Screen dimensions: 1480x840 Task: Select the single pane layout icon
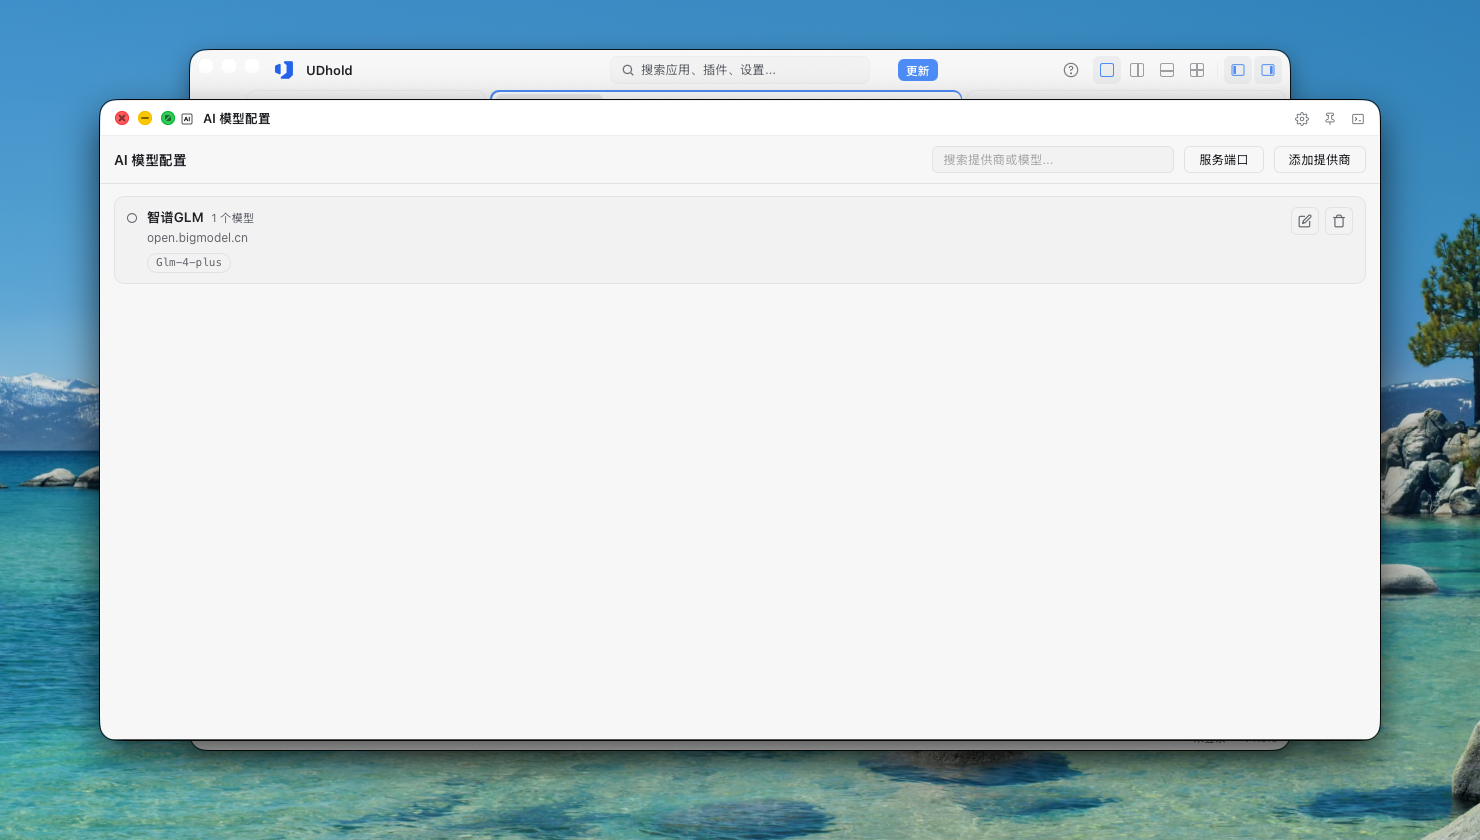(x=1107, y=70)
